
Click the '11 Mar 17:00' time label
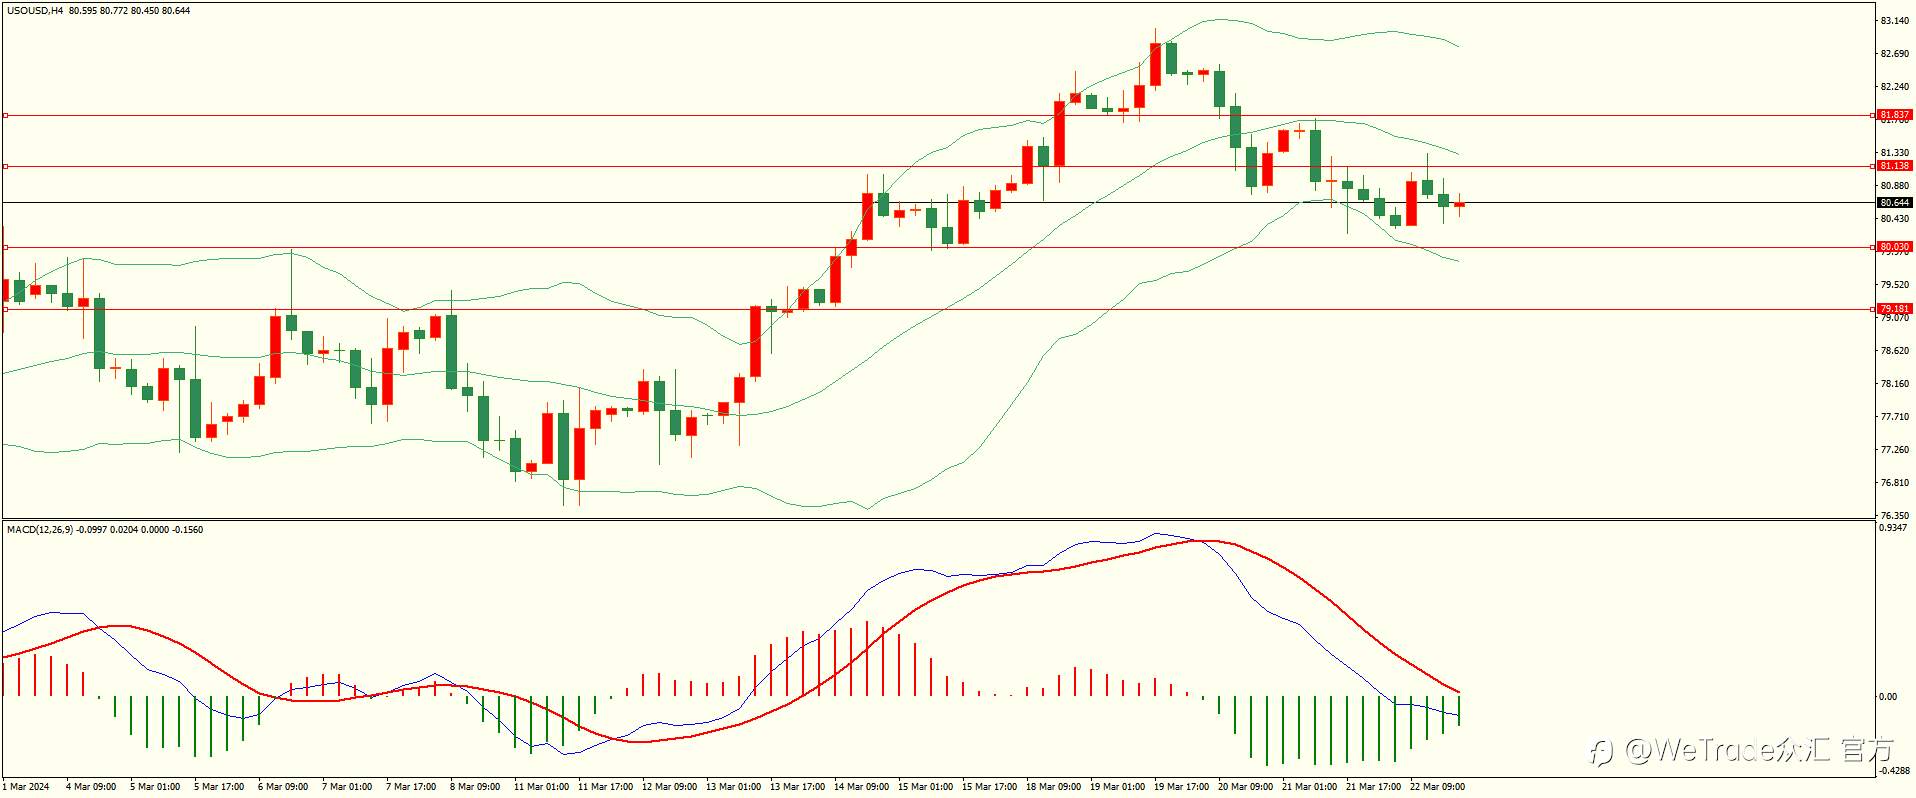pyautogui.click(x=605, y=787)
